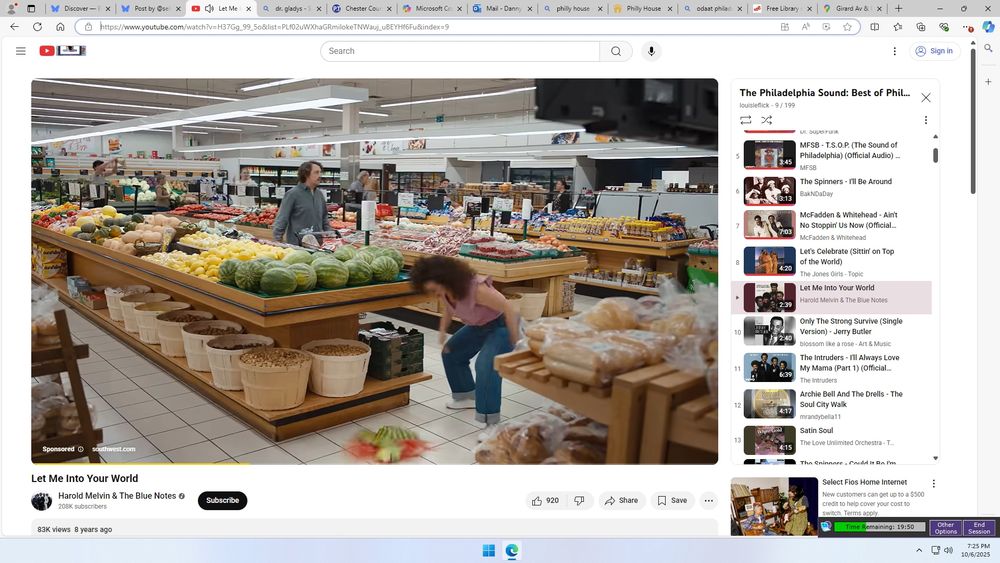The height and width of the screenshot is (563, 1000).
Task: Open volume settings in system tray
Action: [948, 550]
